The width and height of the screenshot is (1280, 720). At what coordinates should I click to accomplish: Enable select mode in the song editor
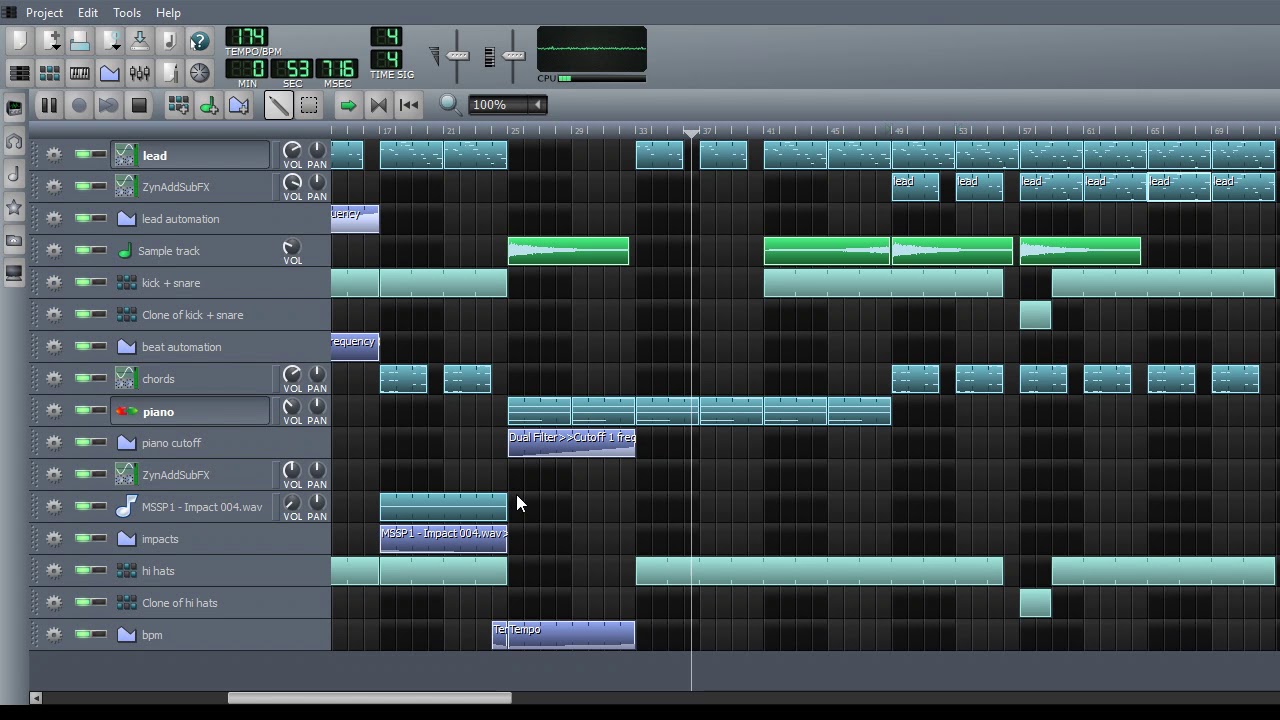309,105
